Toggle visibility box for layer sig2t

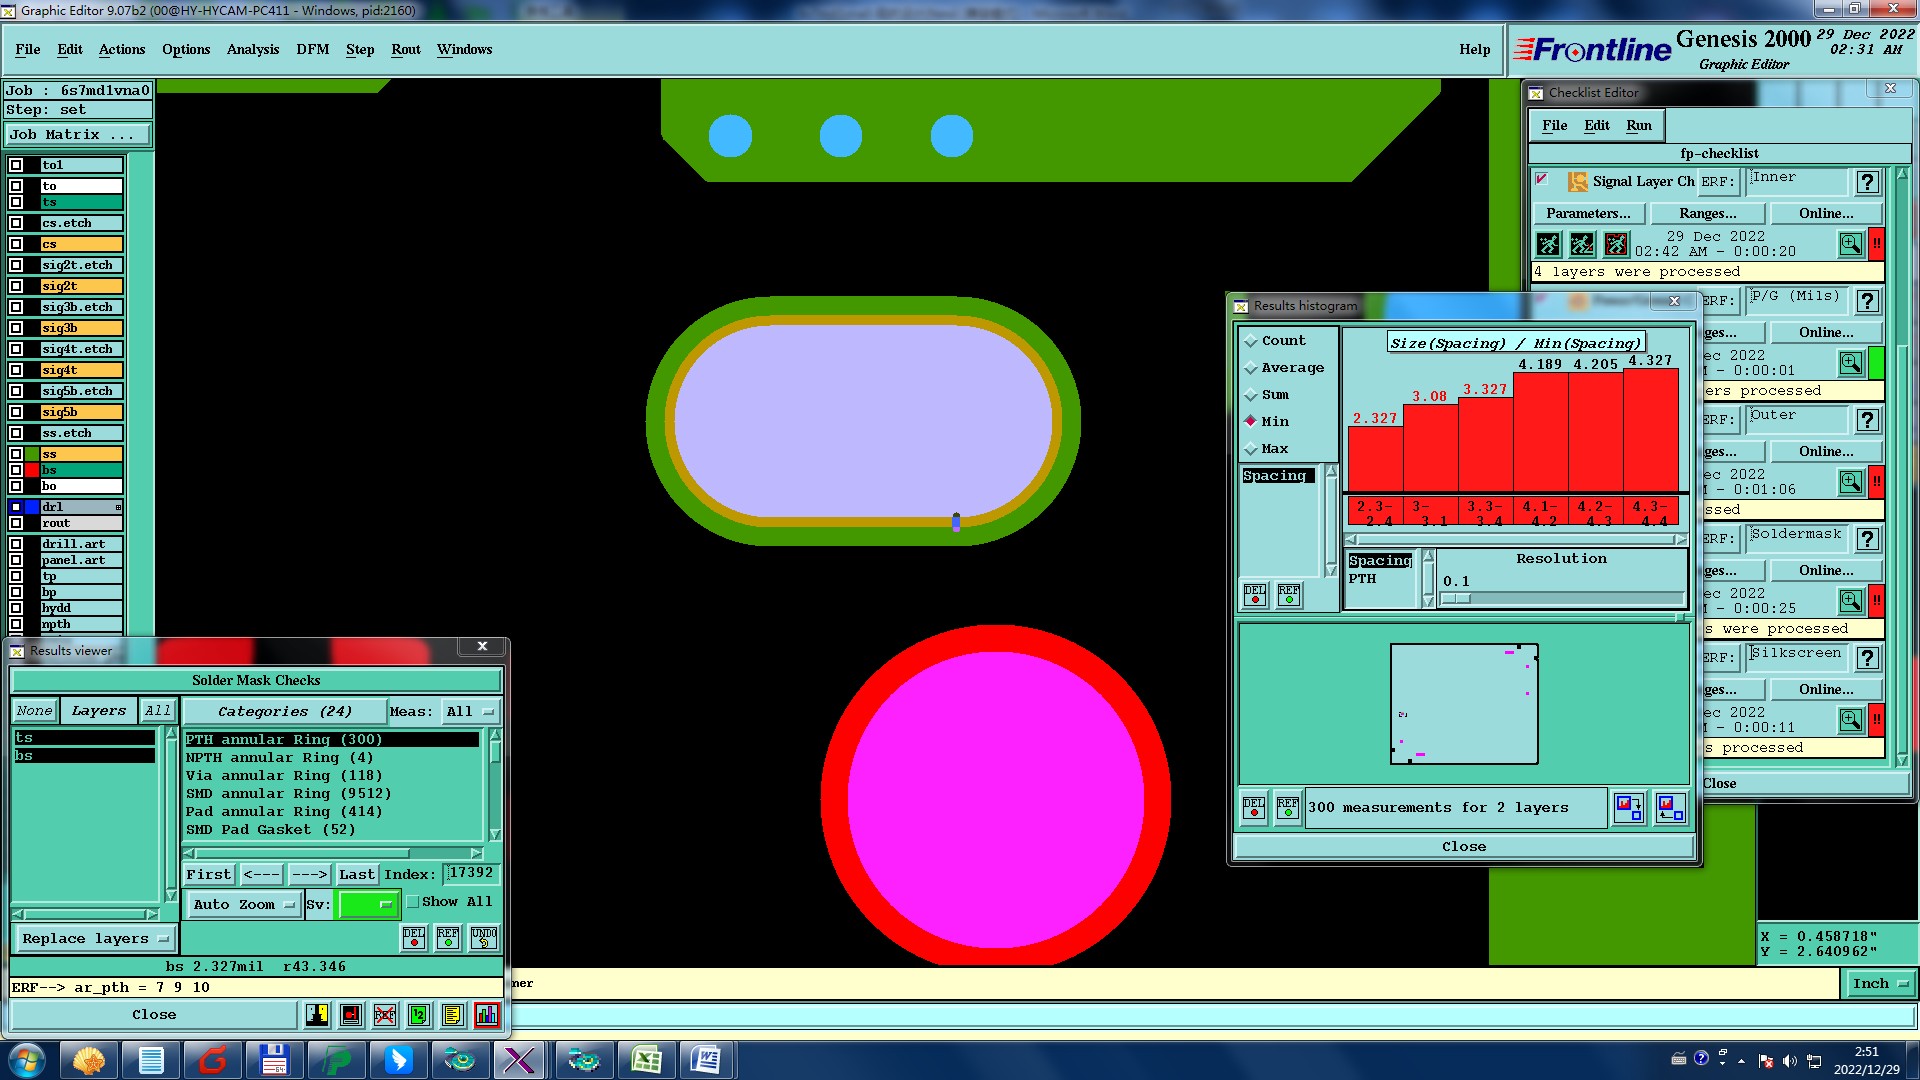pos(16,286)
